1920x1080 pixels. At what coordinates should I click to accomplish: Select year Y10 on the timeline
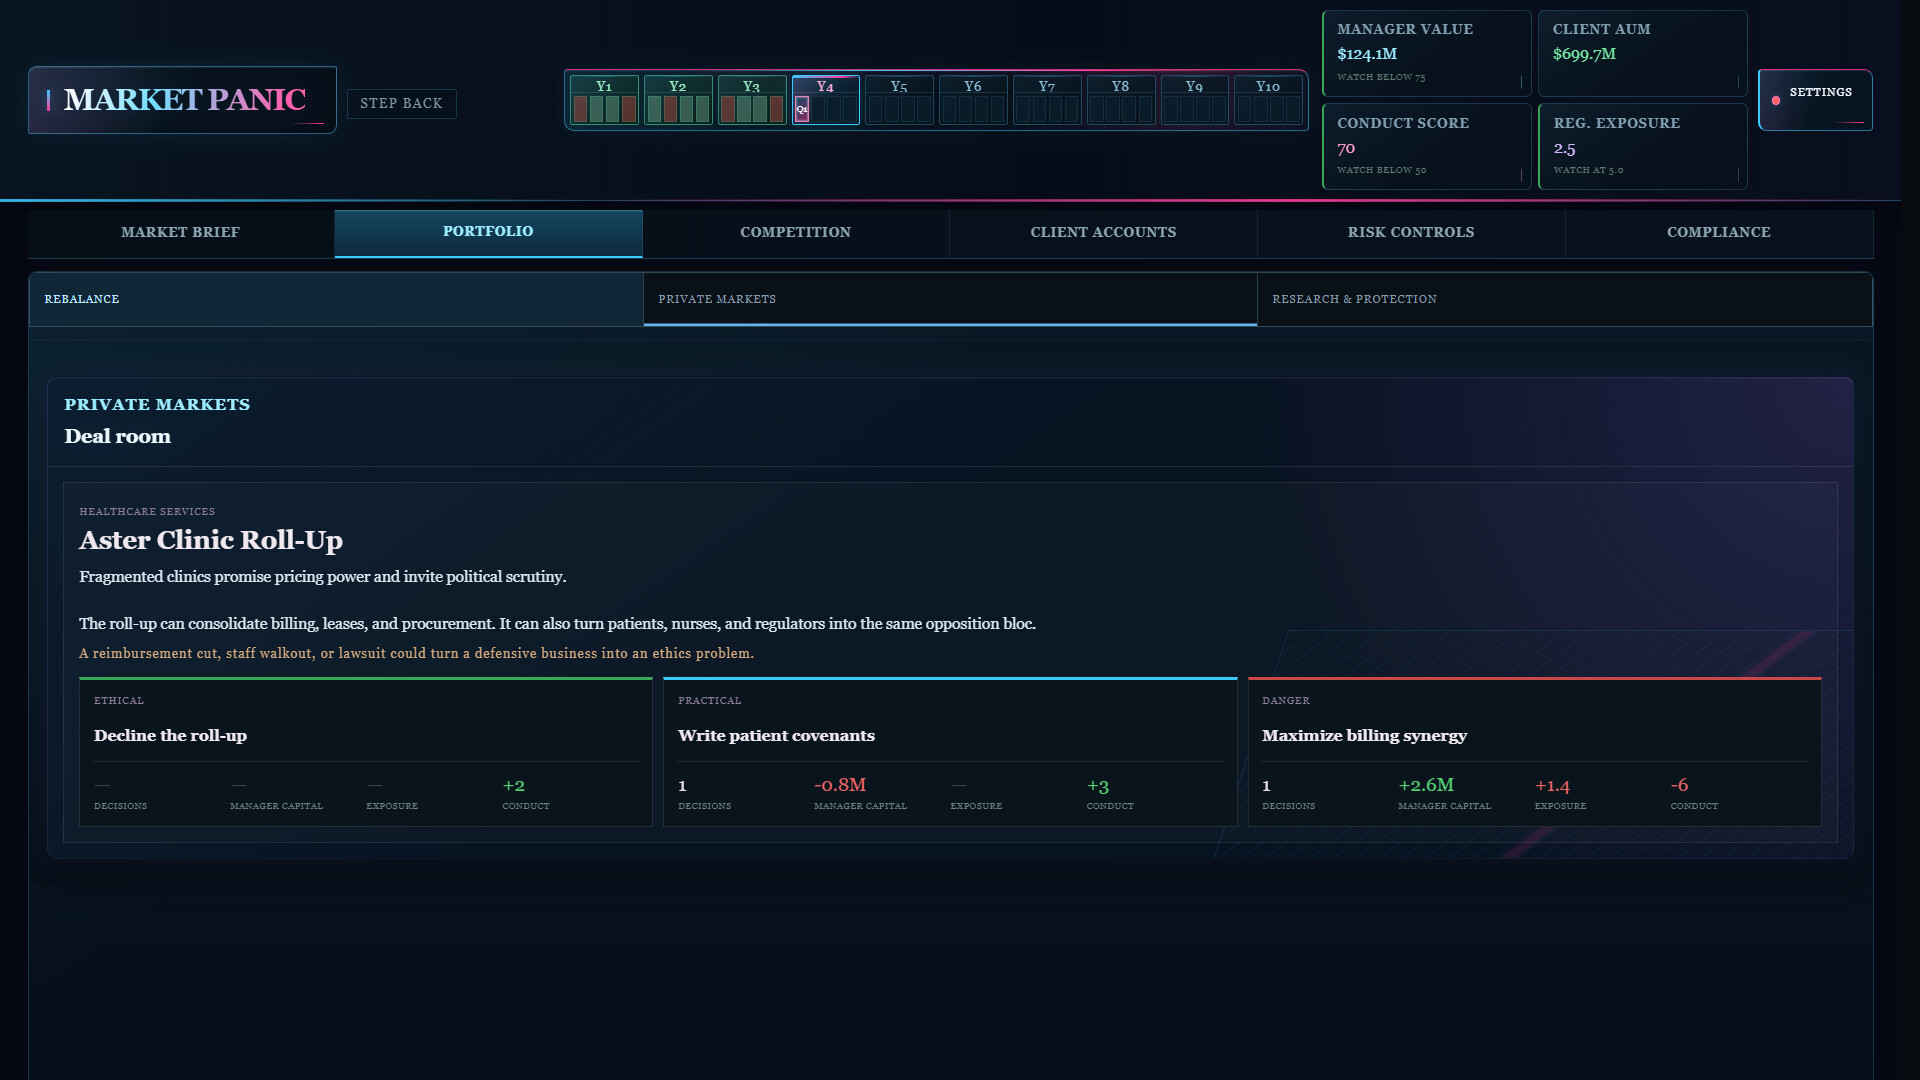pos(1268,100)
